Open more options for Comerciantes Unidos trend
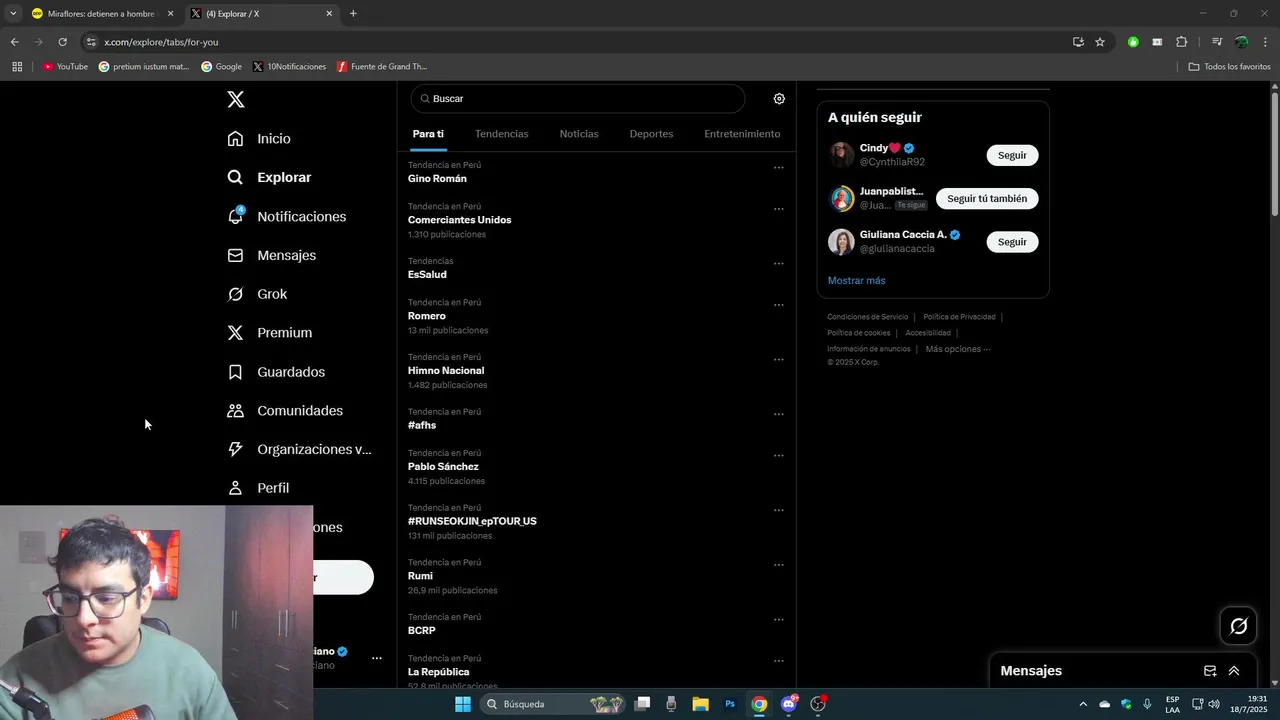Image resolution: width=1280 pixels, height=720 pixels. [778, 209]
